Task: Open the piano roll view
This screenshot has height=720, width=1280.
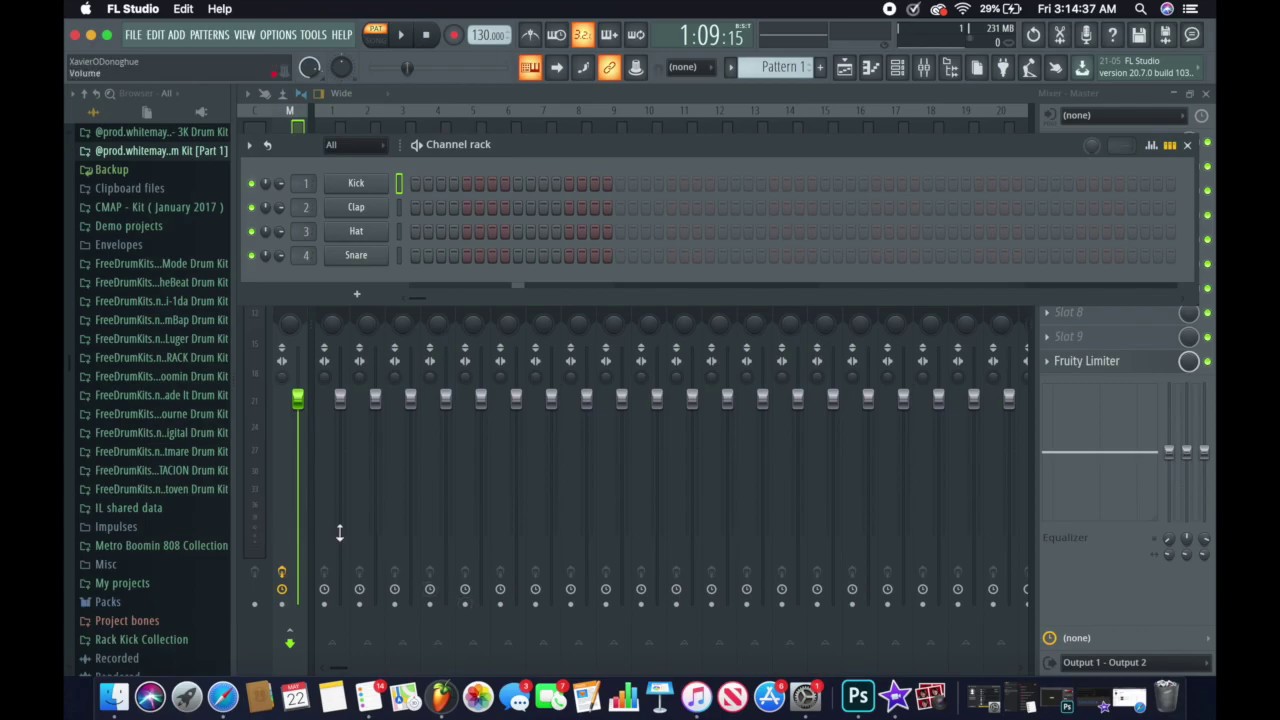Action: [871, 68]
